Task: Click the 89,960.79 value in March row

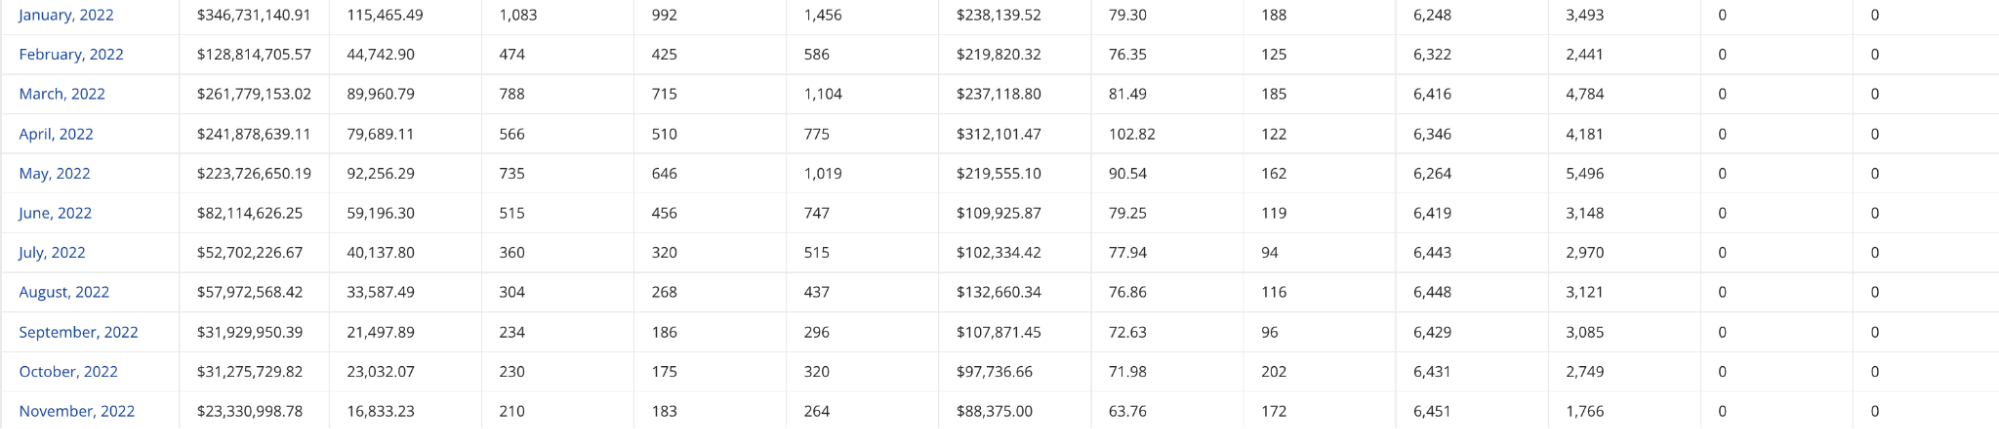Action: [x=380, y=94]
